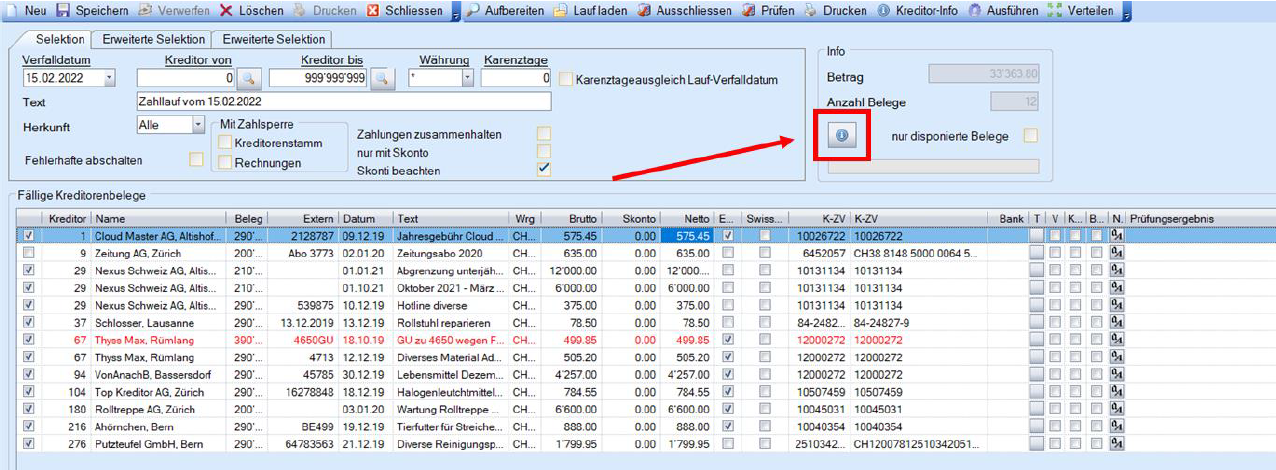Viewport: 1276px width, 470px height.
Task: Switch to the first Erweiterte Selektion tab
Action: coord(151,40)
